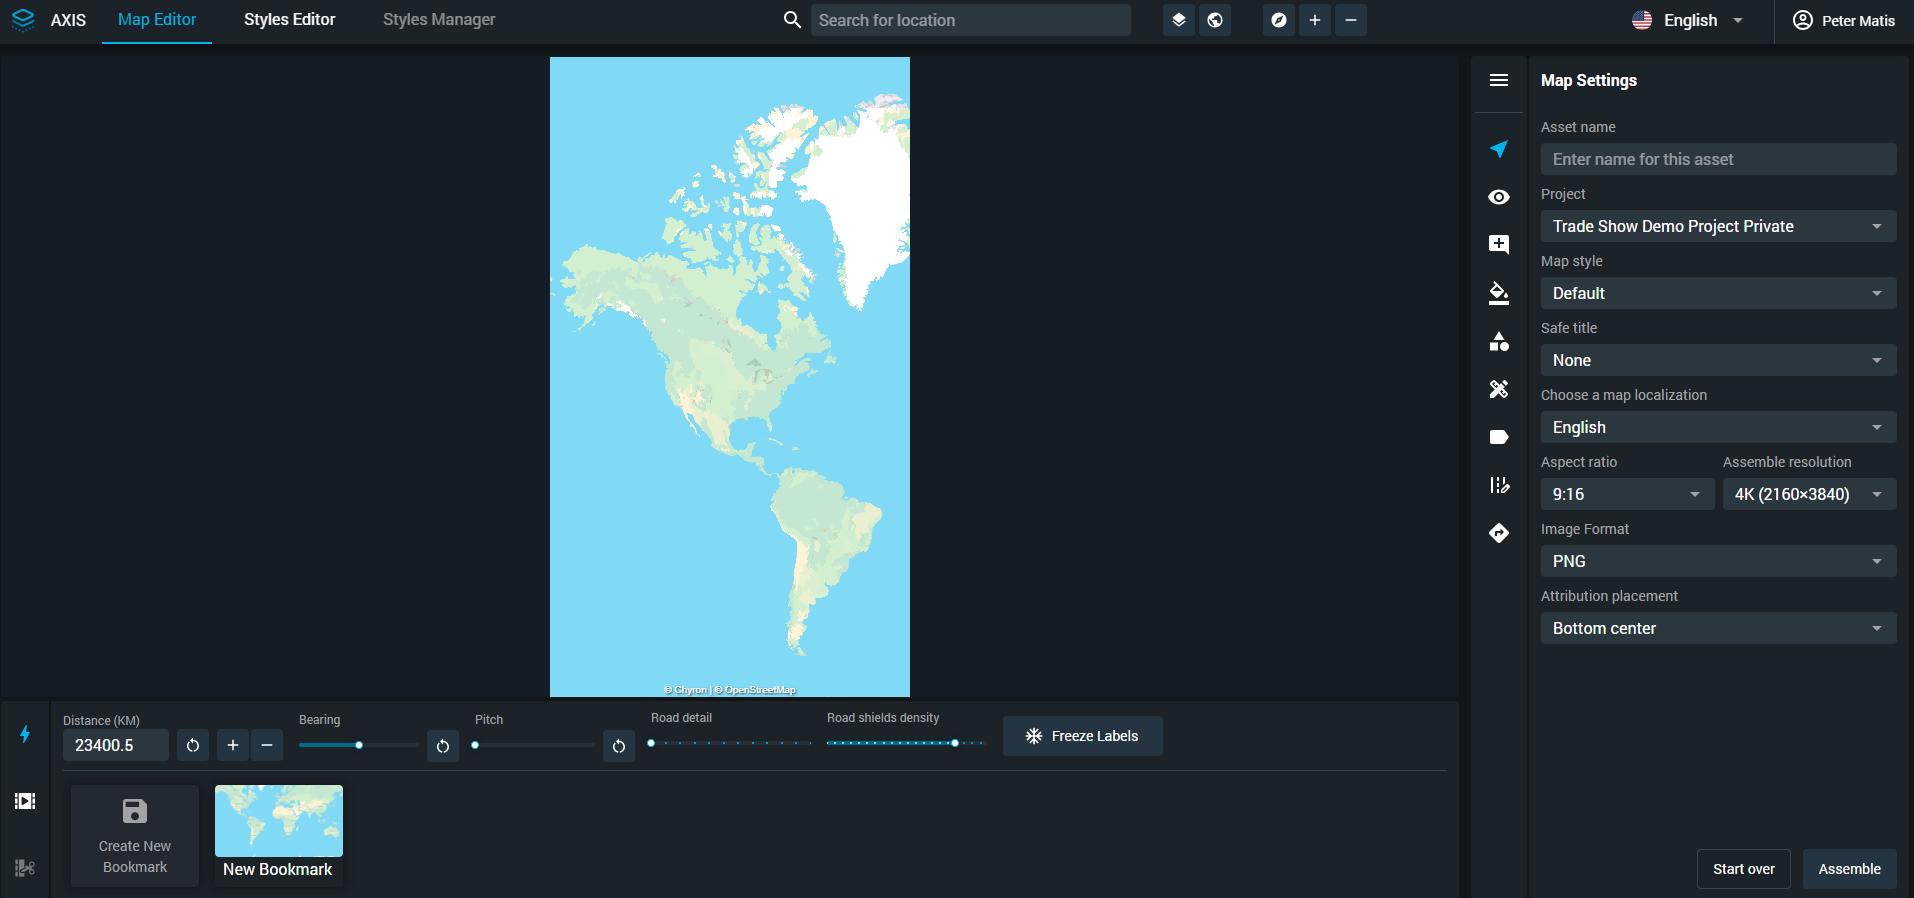
Task: Click the compass icon in top toolbar
Action: 1279,20
